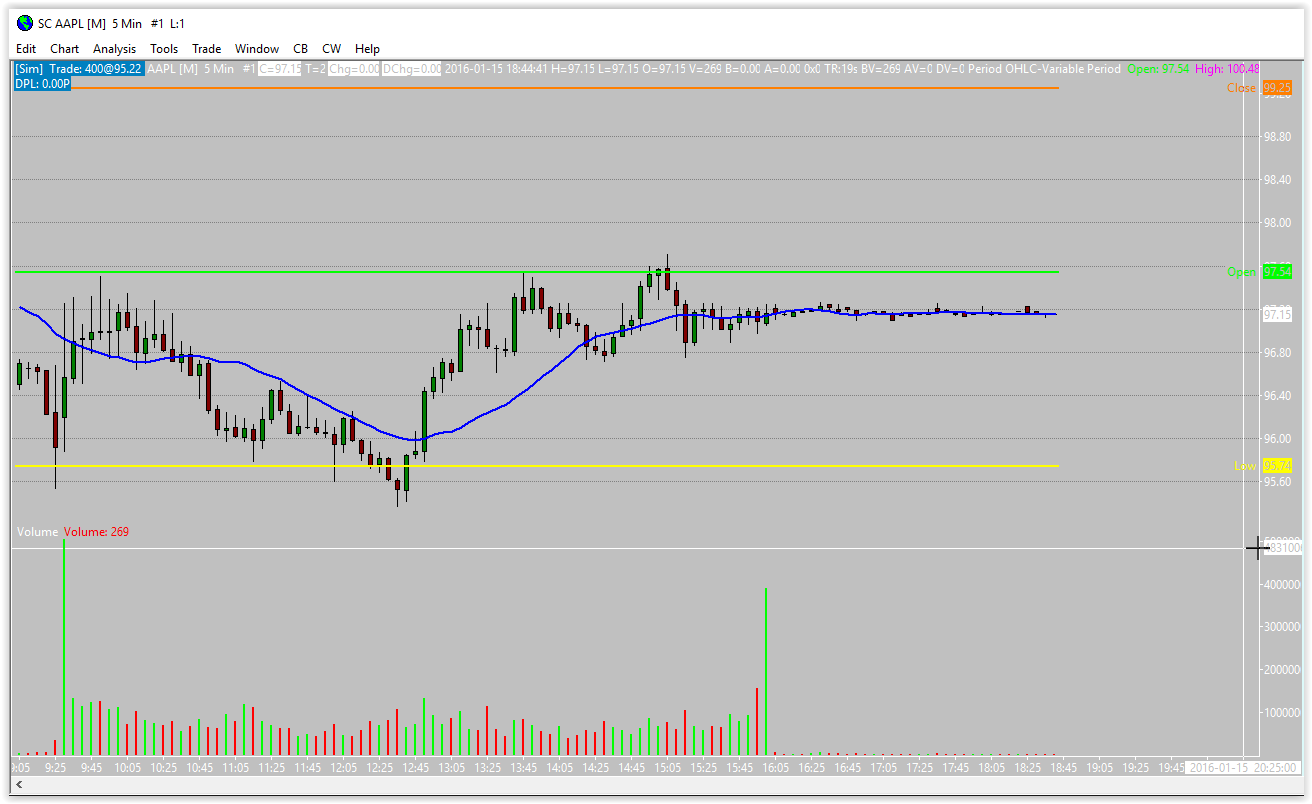1312x804 pixels.
Task: Open the Trade menu
Action: coord(207,48)
